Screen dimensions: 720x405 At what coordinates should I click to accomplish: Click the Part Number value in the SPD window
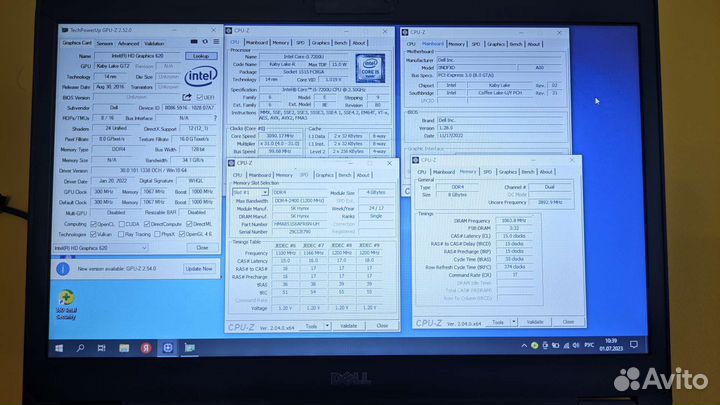click(x=302, y=224)
